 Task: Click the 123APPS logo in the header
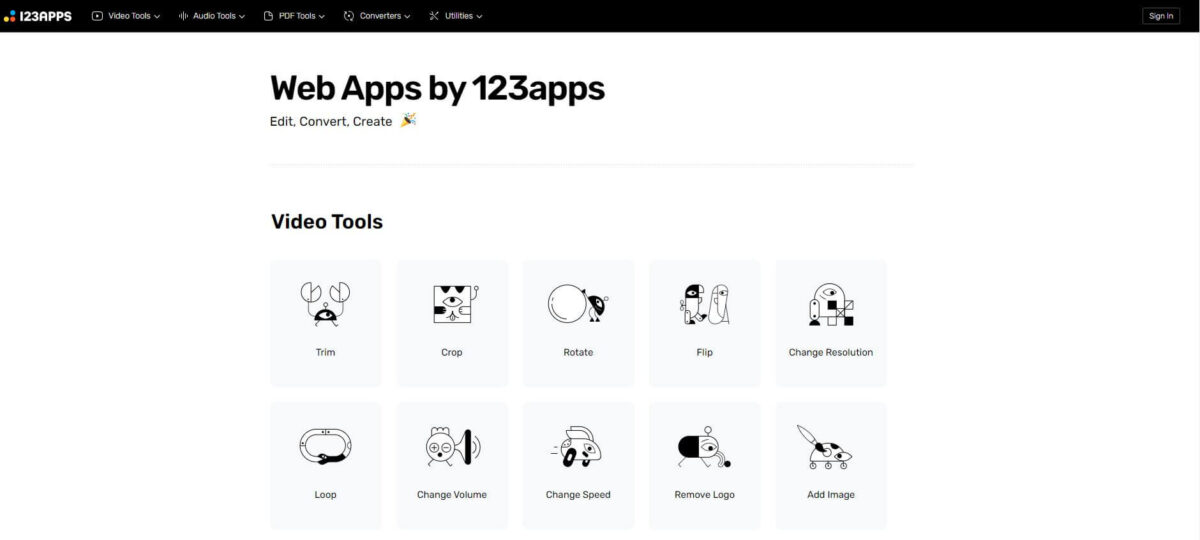pyautogui.click(x=38, y=16)
